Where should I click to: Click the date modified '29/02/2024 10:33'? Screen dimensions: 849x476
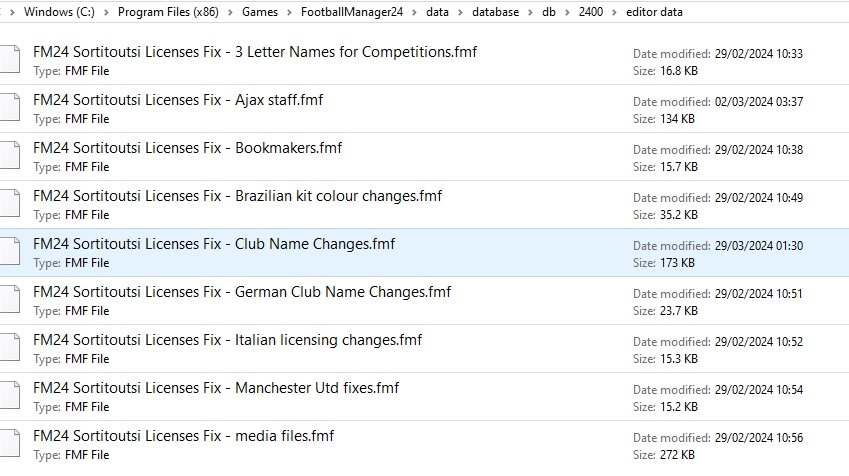tap(759, 54)
